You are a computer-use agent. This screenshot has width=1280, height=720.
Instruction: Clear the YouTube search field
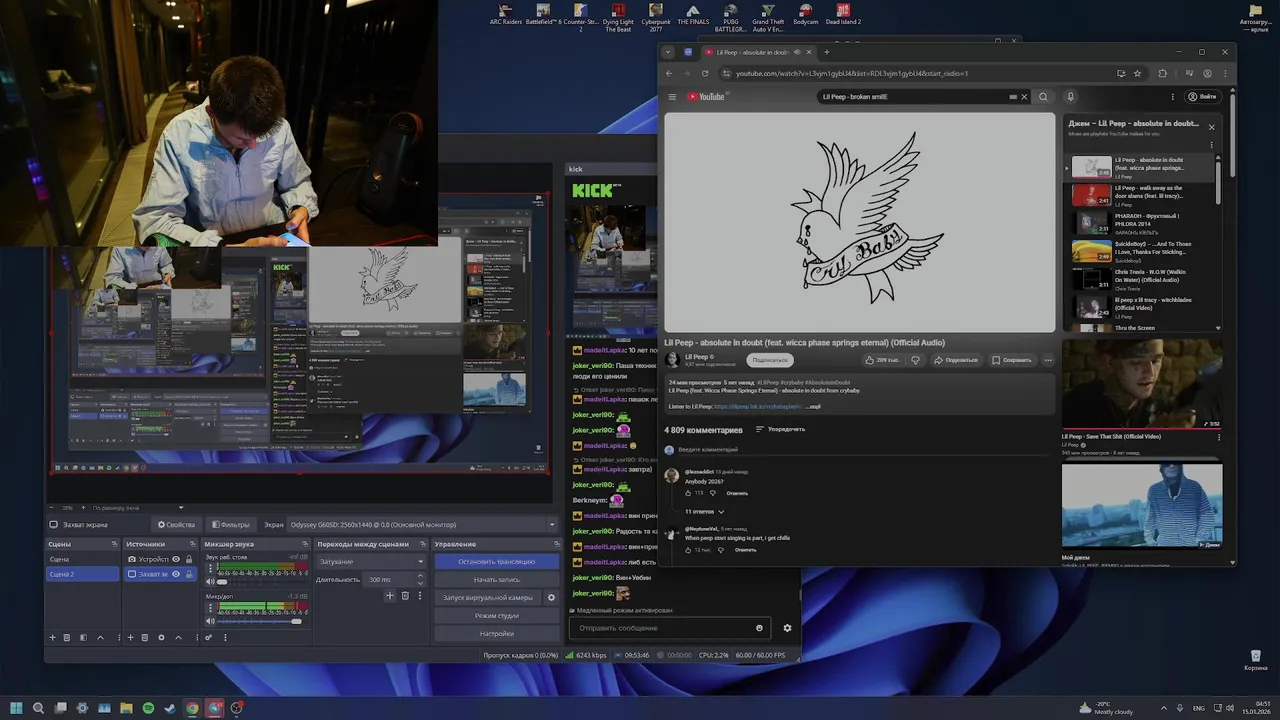point(1024,97)
